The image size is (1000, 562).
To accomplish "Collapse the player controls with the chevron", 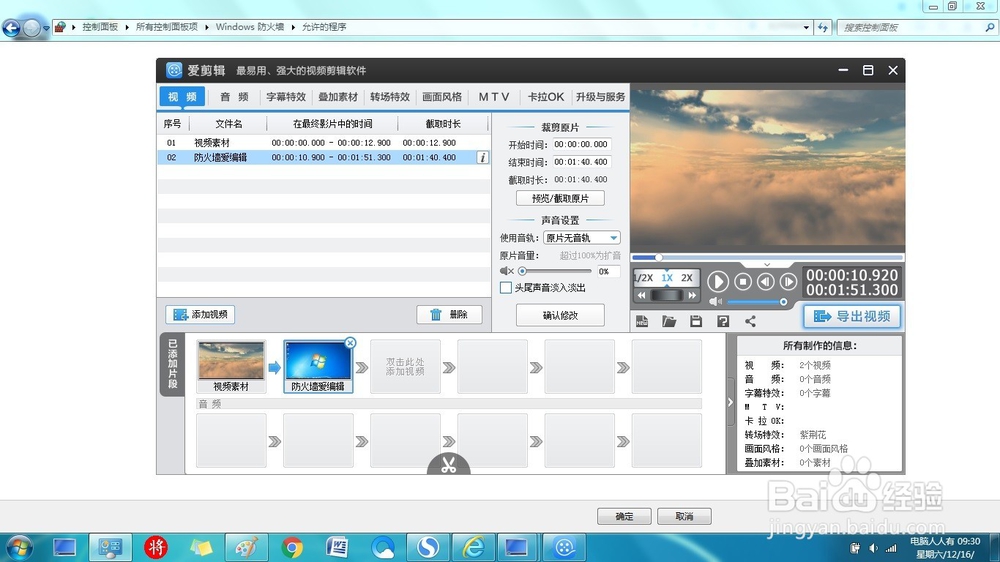I will [x=767, y=264].
